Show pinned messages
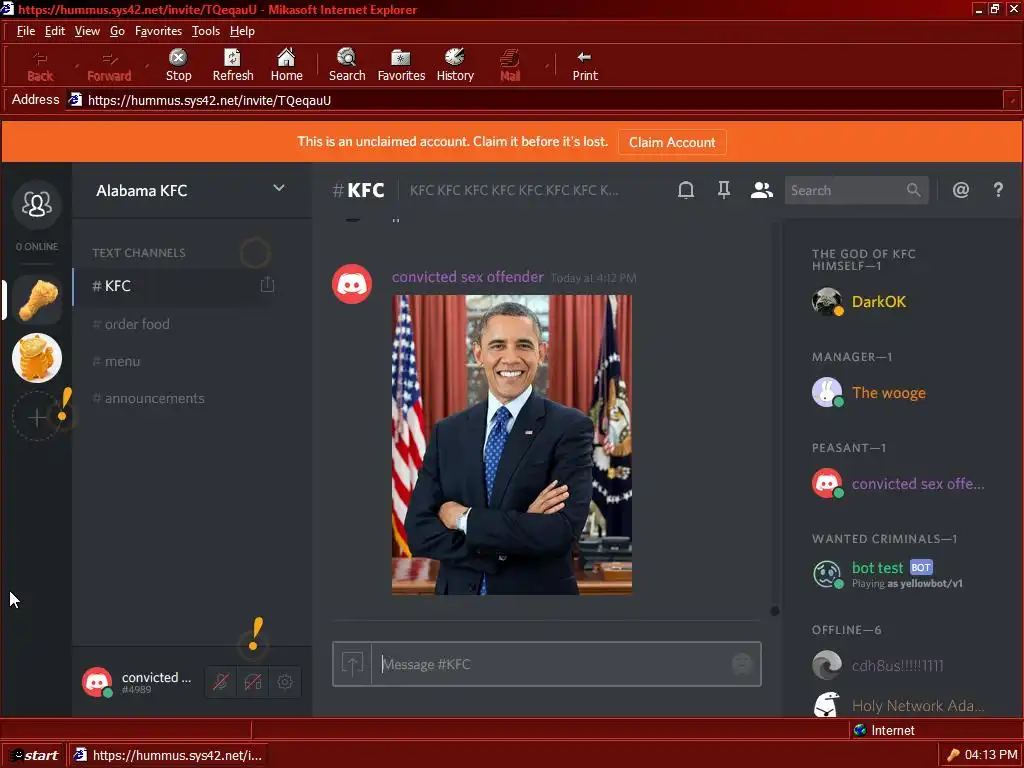The height and width of the screenshot is (768, 1024). [724, 190]
